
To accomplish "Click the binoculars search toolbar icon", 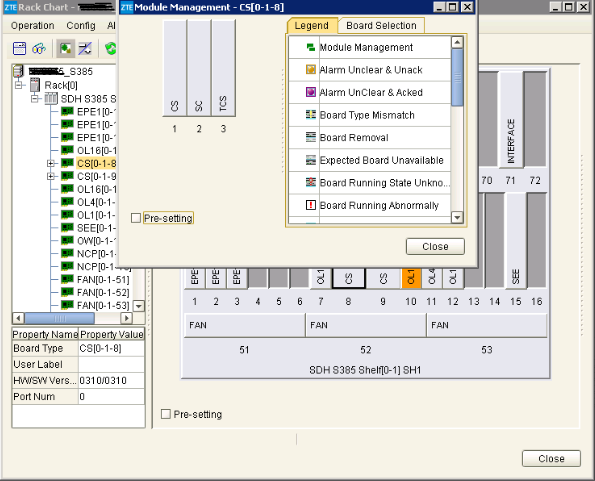I will pos(39,49).
